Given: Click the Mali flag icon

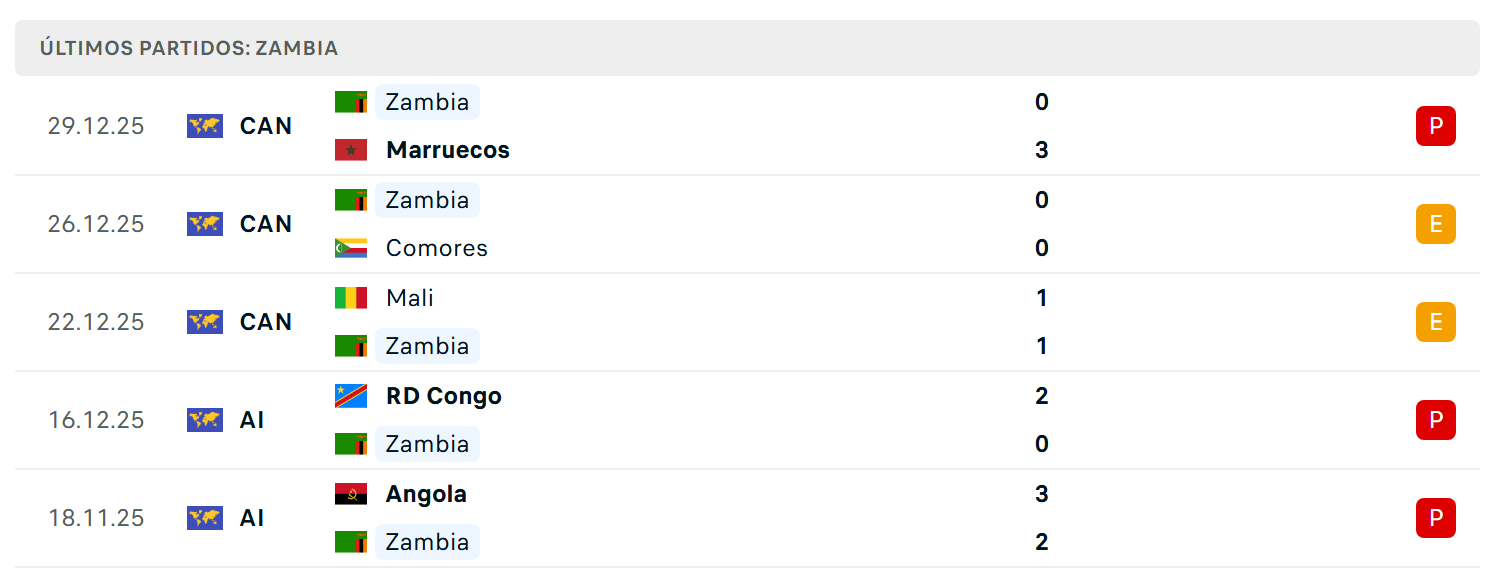Looking at the screenshot, I should click(351, 298).
